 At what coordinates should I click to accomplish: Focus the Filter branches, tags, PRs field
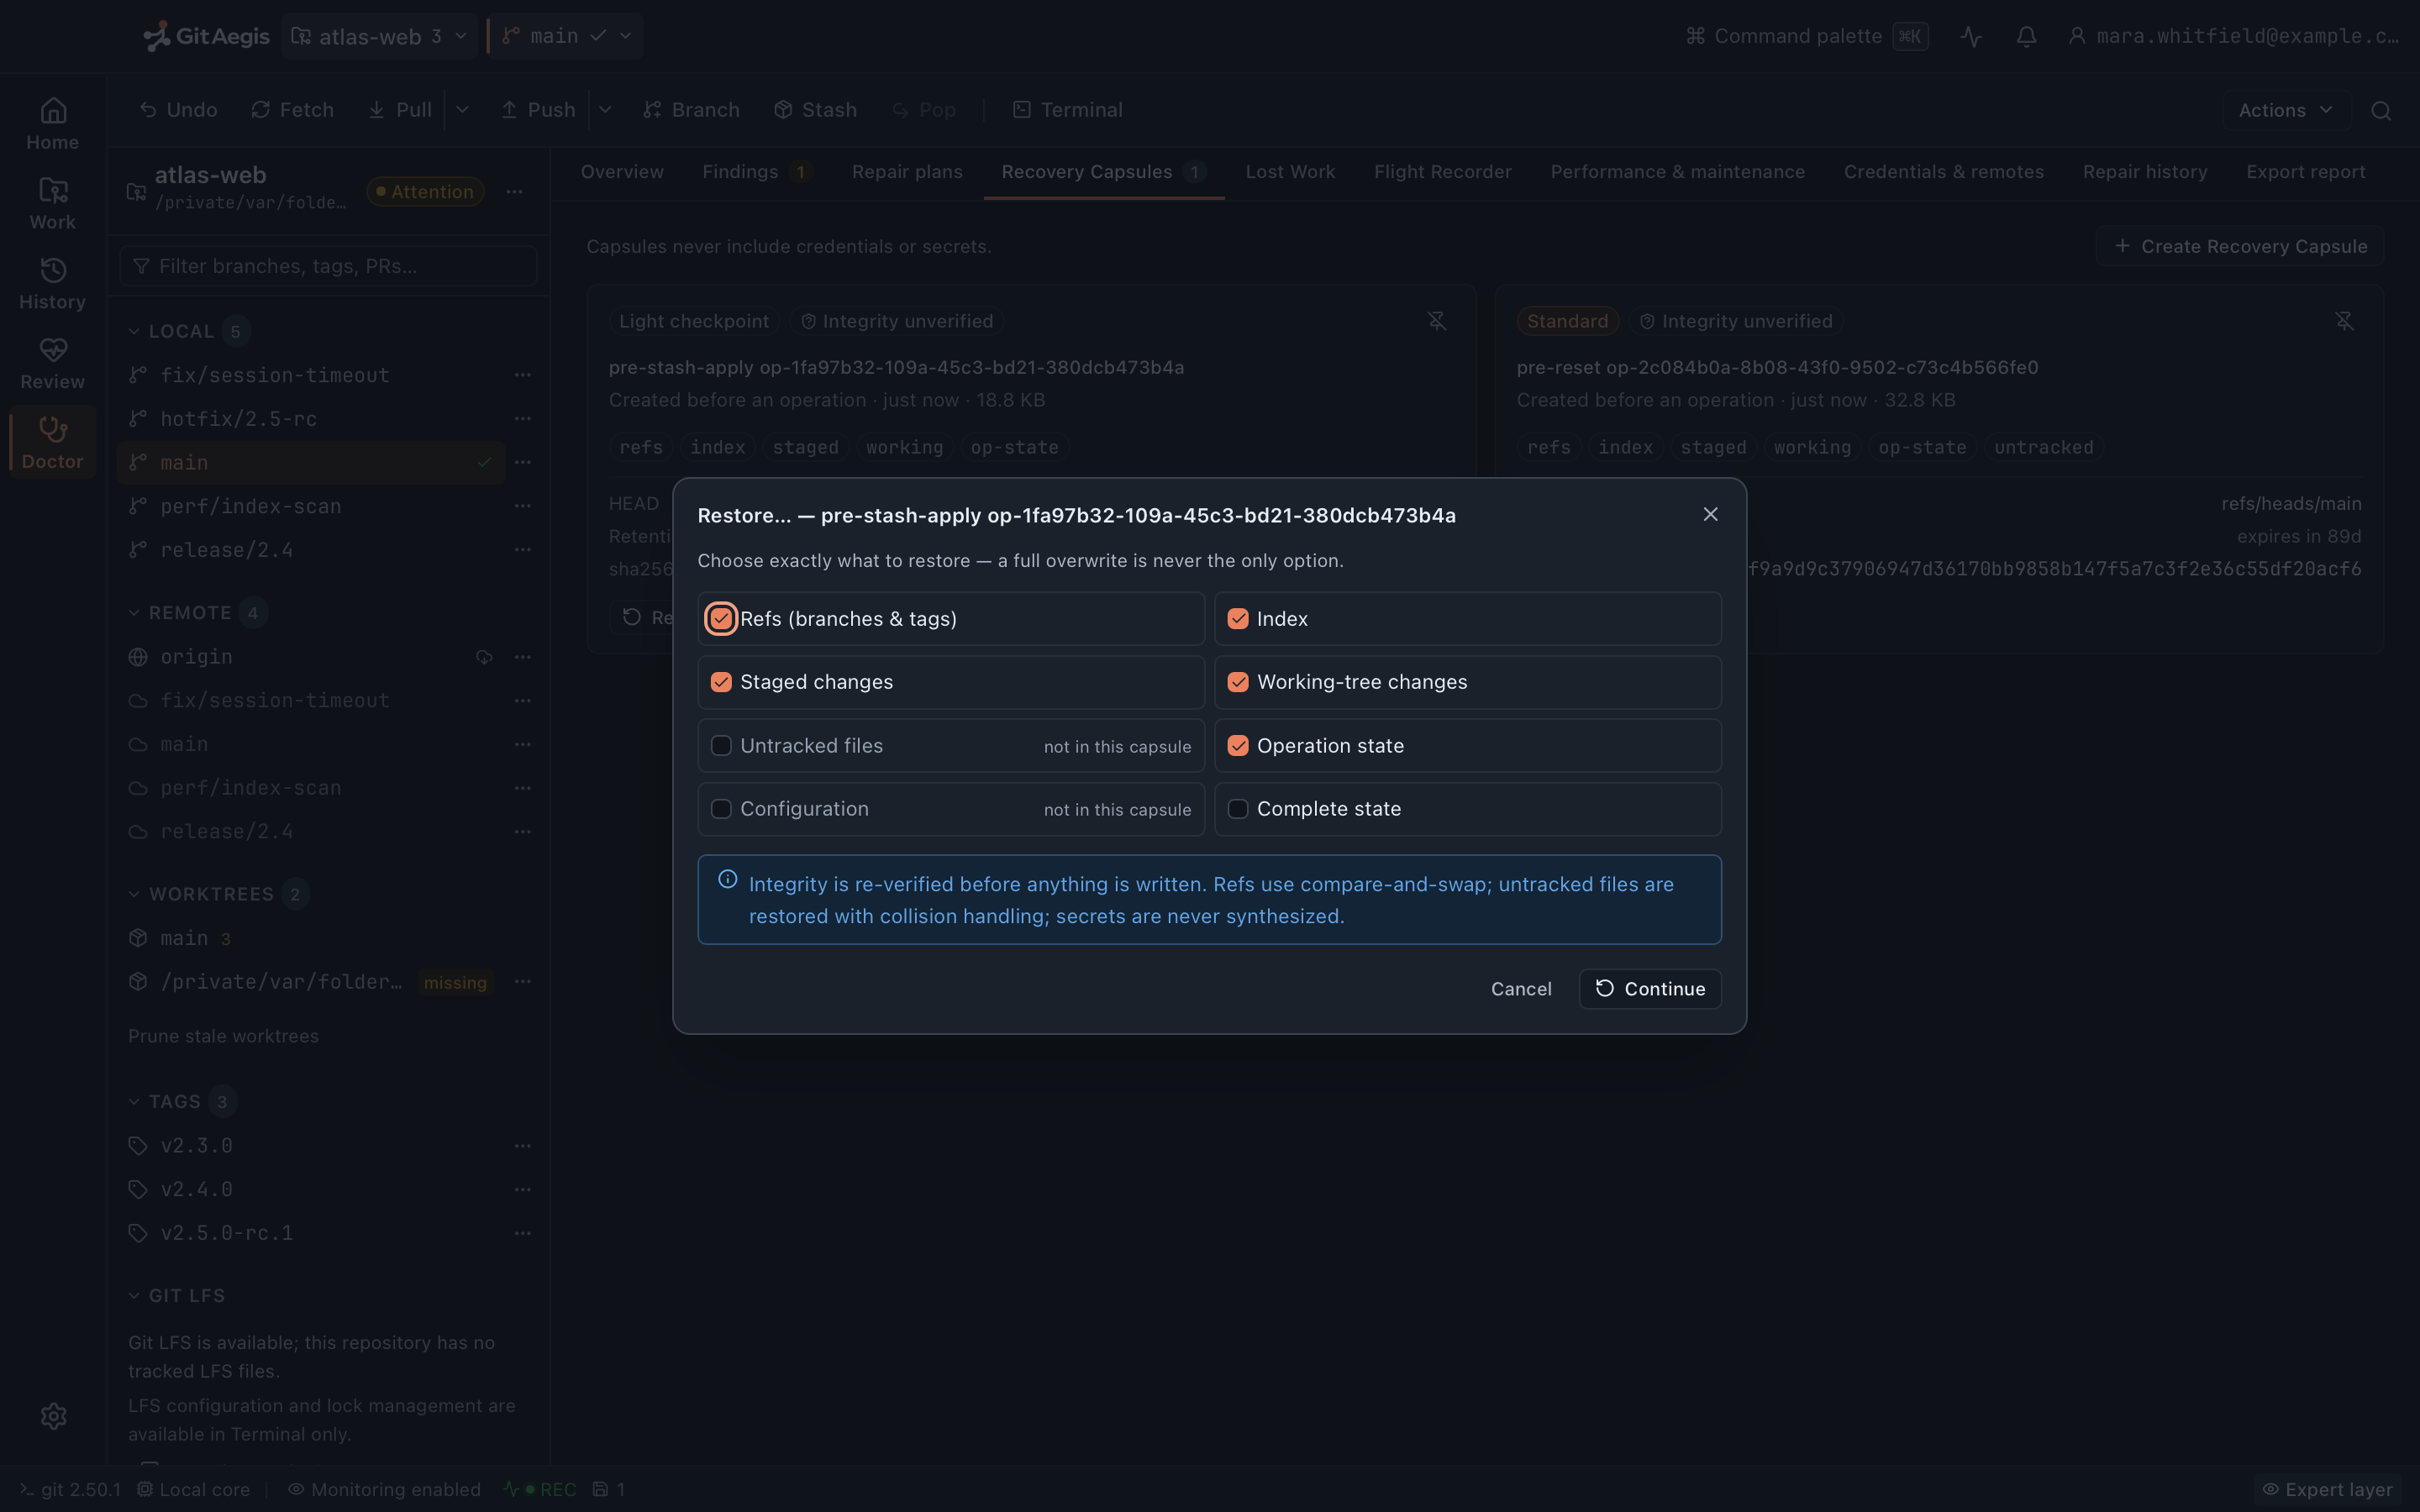[328, 266]
